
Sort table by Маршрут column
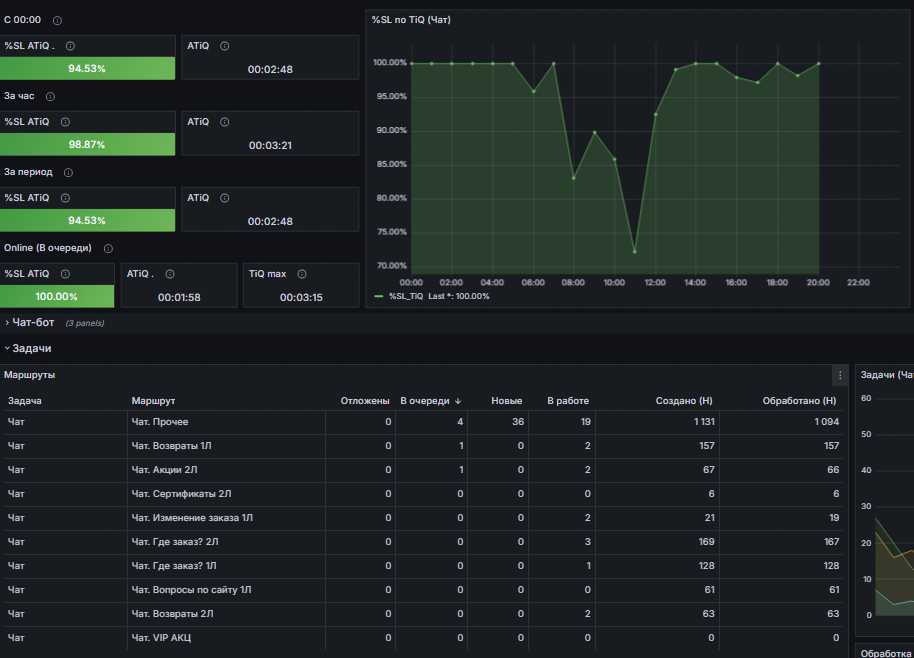pyautogui.click(x=153, y=401)
